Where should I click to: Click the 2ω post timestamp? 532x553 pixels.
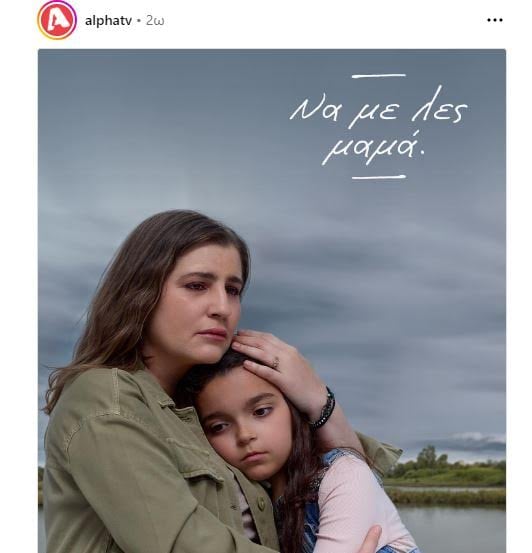[155, 20]
